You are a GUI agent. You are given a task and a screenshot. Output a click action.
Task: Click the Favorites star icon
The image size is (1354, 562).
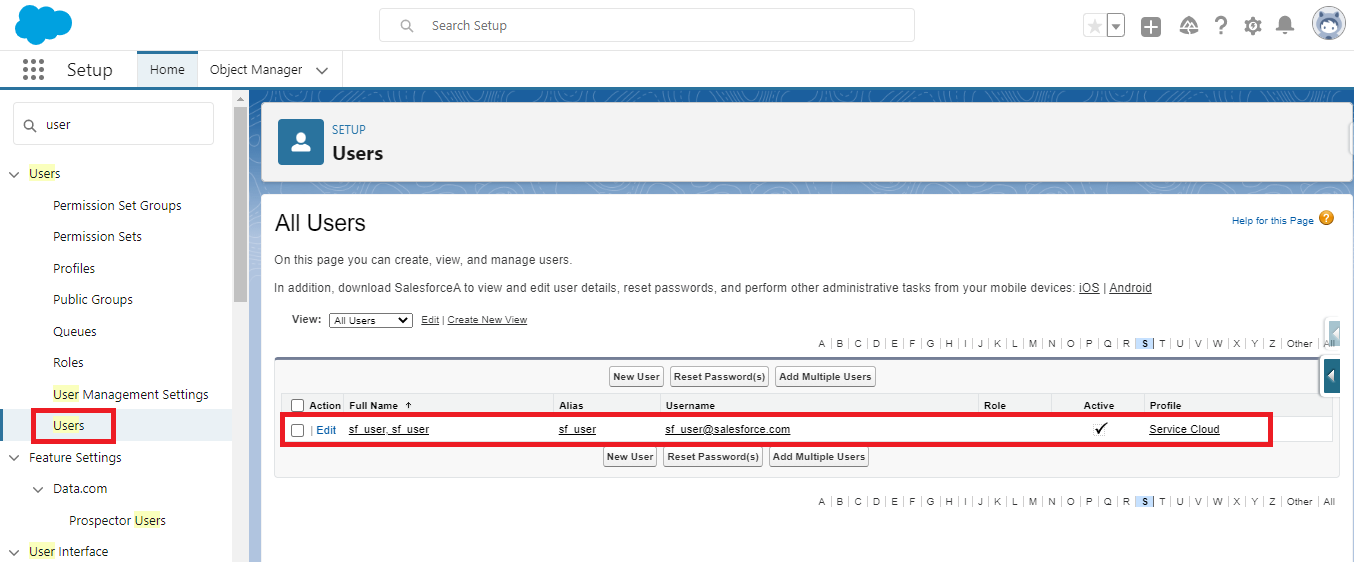tap(1095, 26)
